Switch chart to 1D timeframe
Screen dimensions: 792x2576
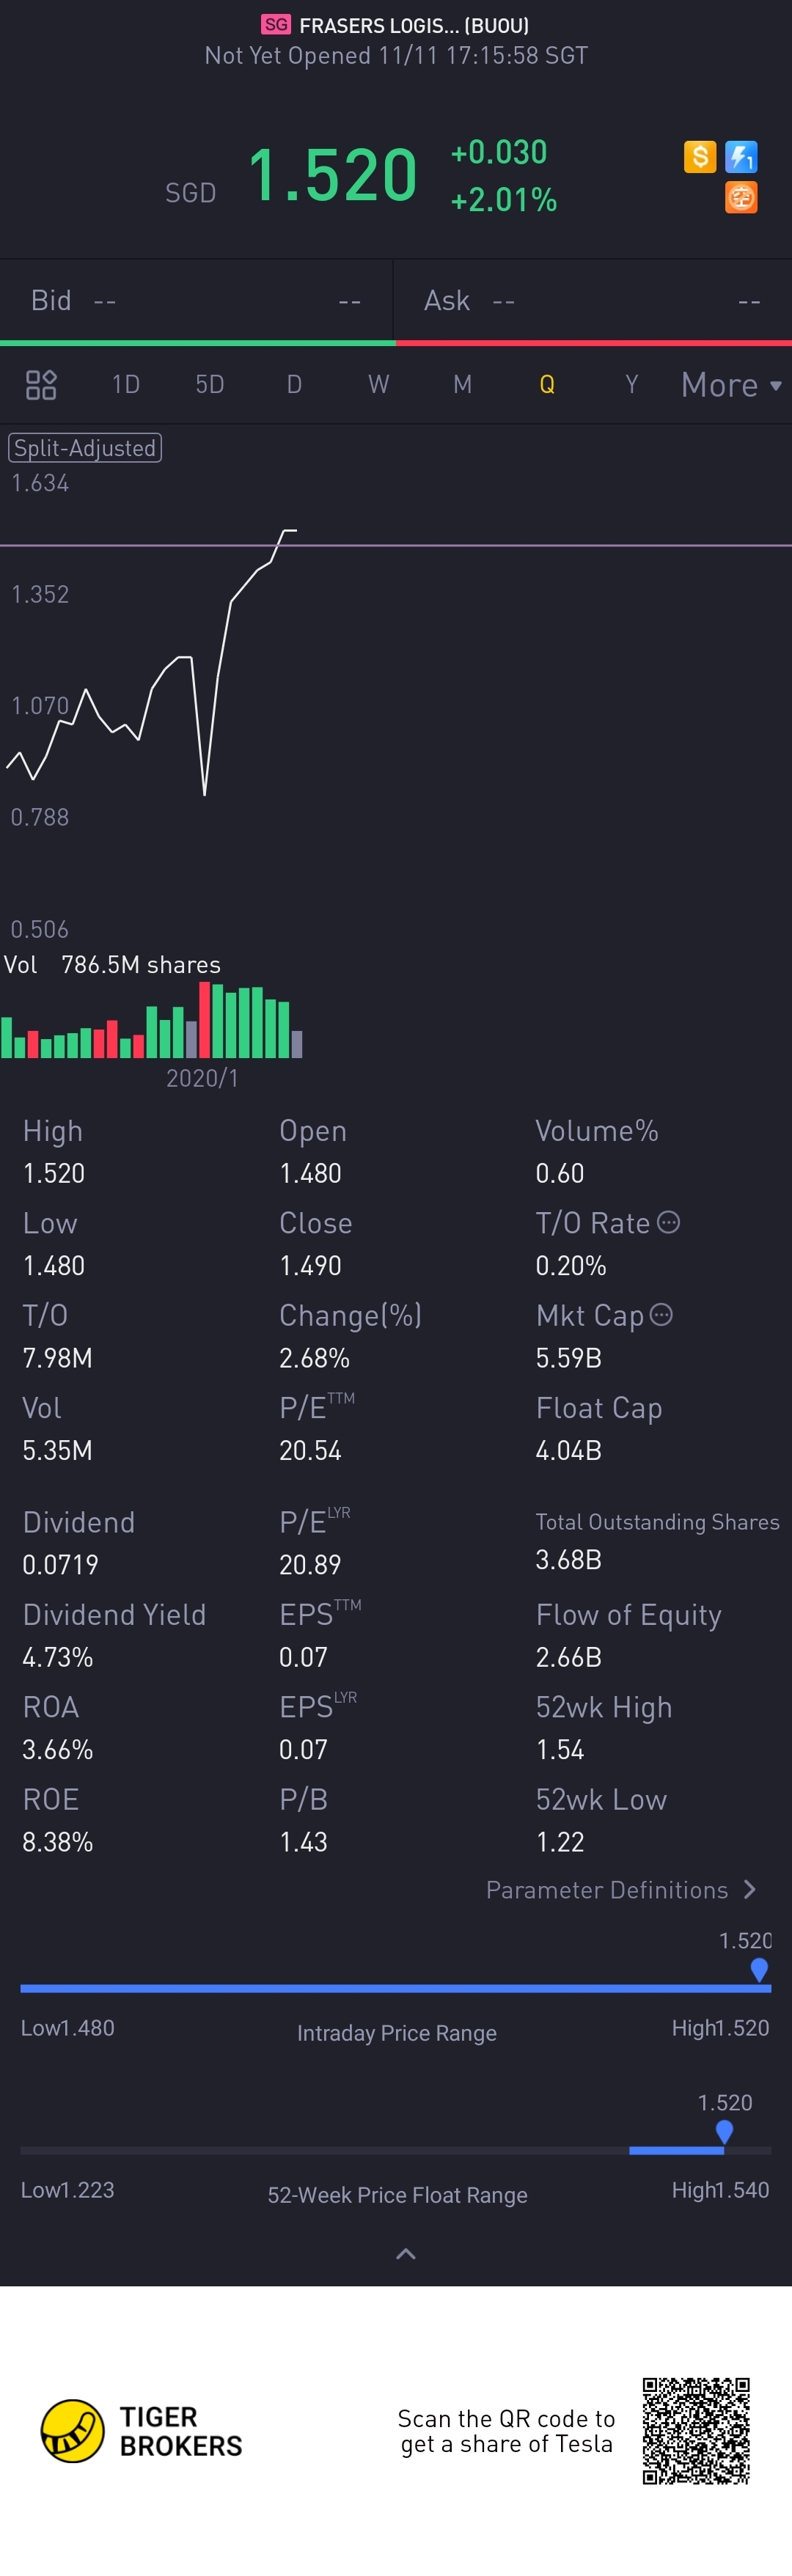click(x=126, y=385)
